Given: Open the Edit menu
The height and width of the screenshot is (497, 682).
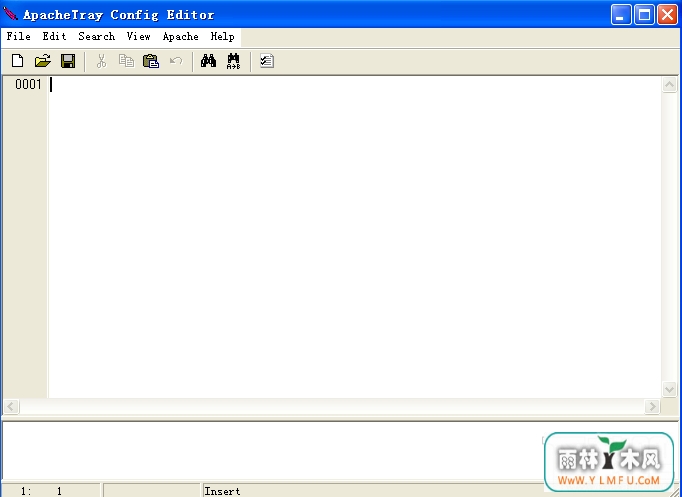Looking at the screenshot, I should coord(54,37).
